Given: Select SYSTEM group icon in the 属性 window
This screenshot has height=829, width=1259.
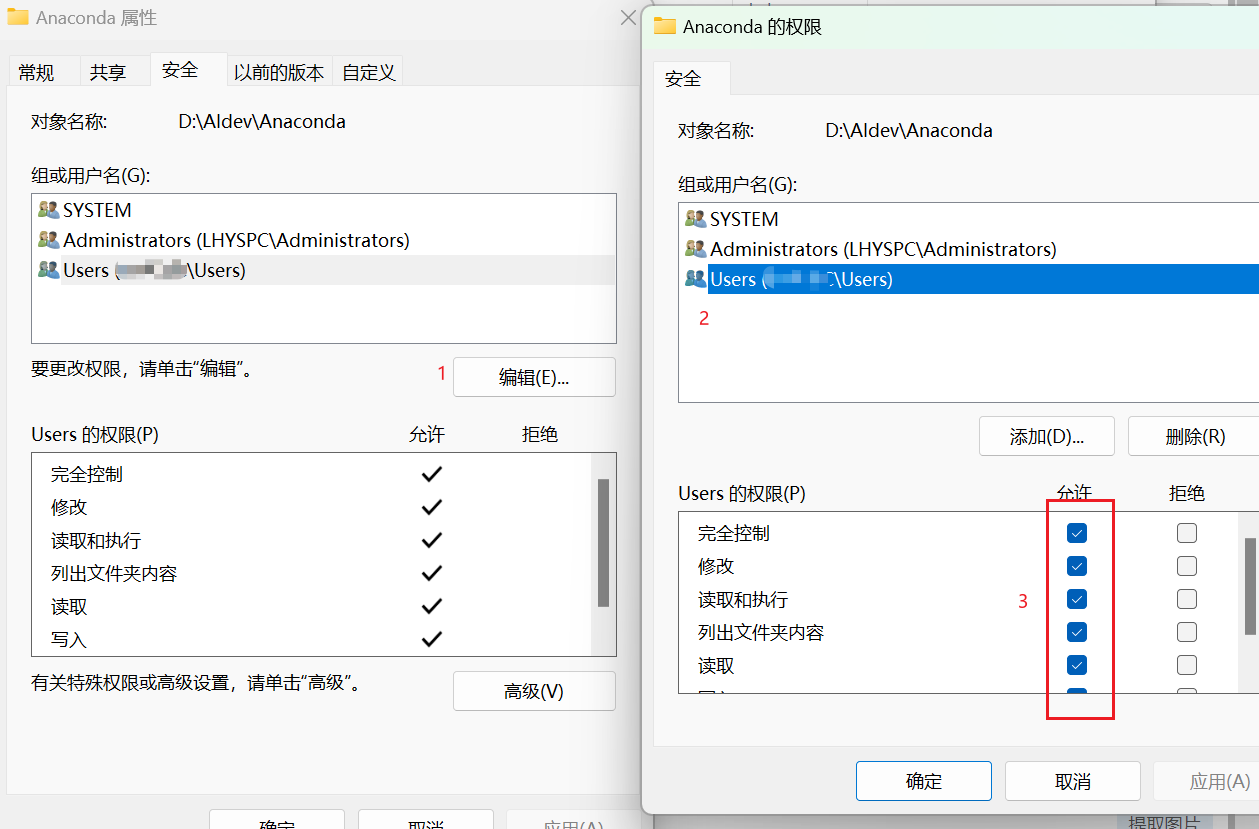Looking at the screenshot, I should point(49,210).
